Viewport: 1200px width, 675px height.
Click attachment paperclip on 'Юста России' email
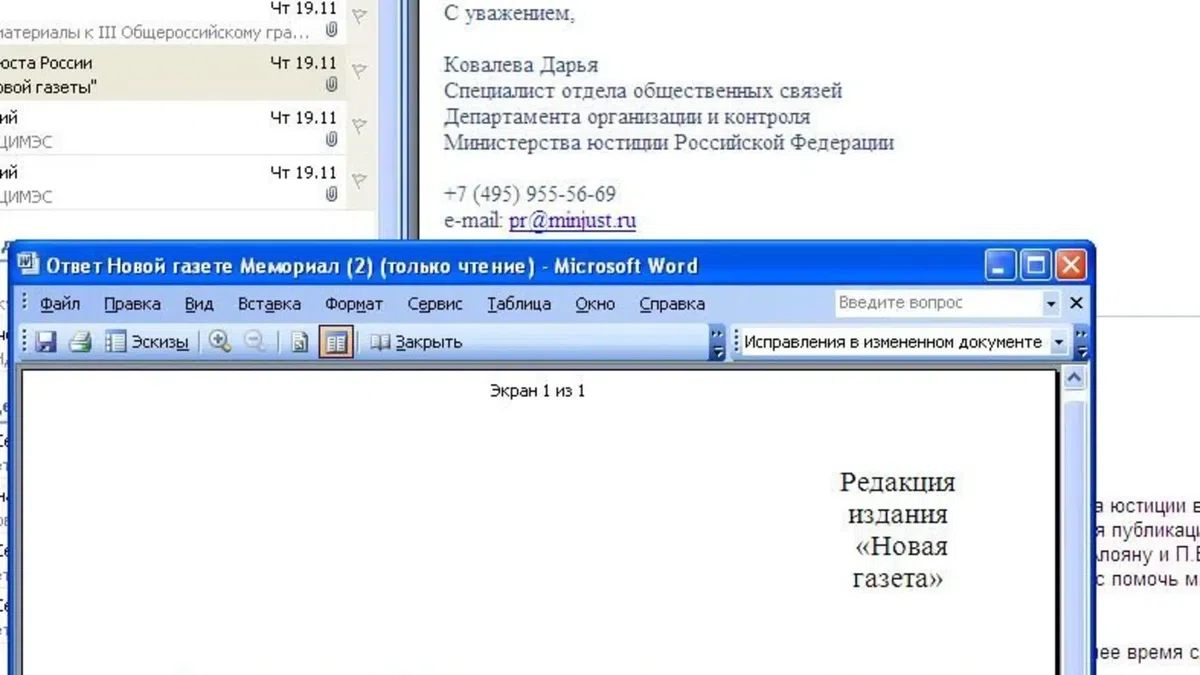click(331, 84)
